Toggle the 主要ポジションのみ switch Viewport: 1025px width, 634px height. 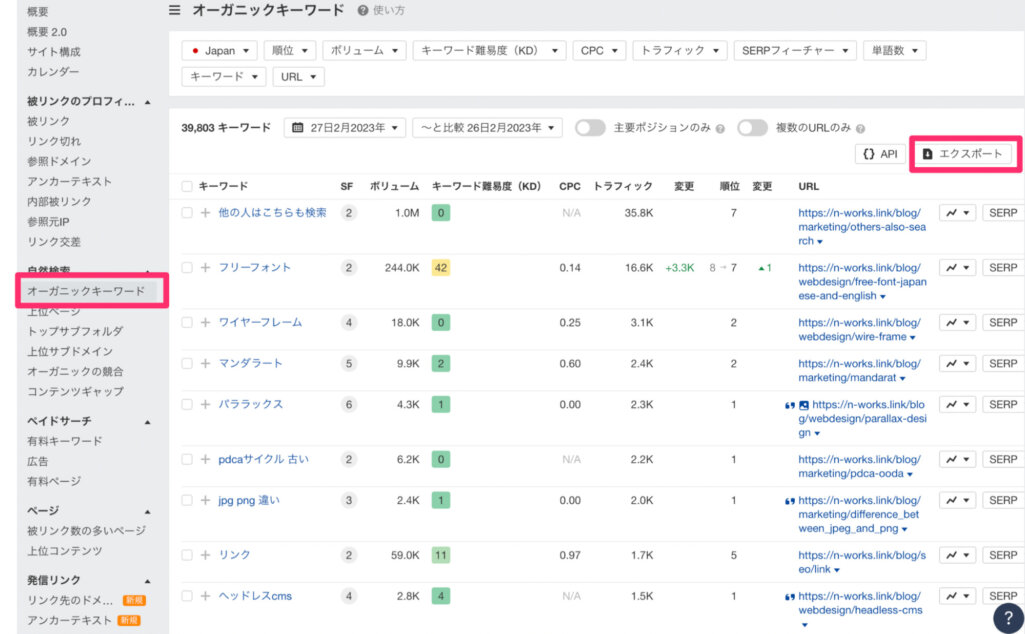tap(590, 128)
